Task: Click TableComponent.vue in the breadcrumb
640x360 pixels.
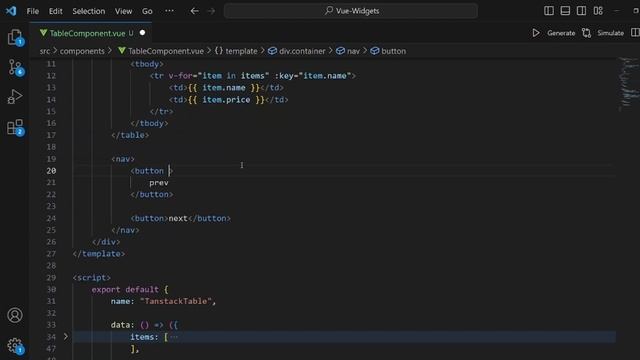Action: pyautogui.click(x=166, y=51)
